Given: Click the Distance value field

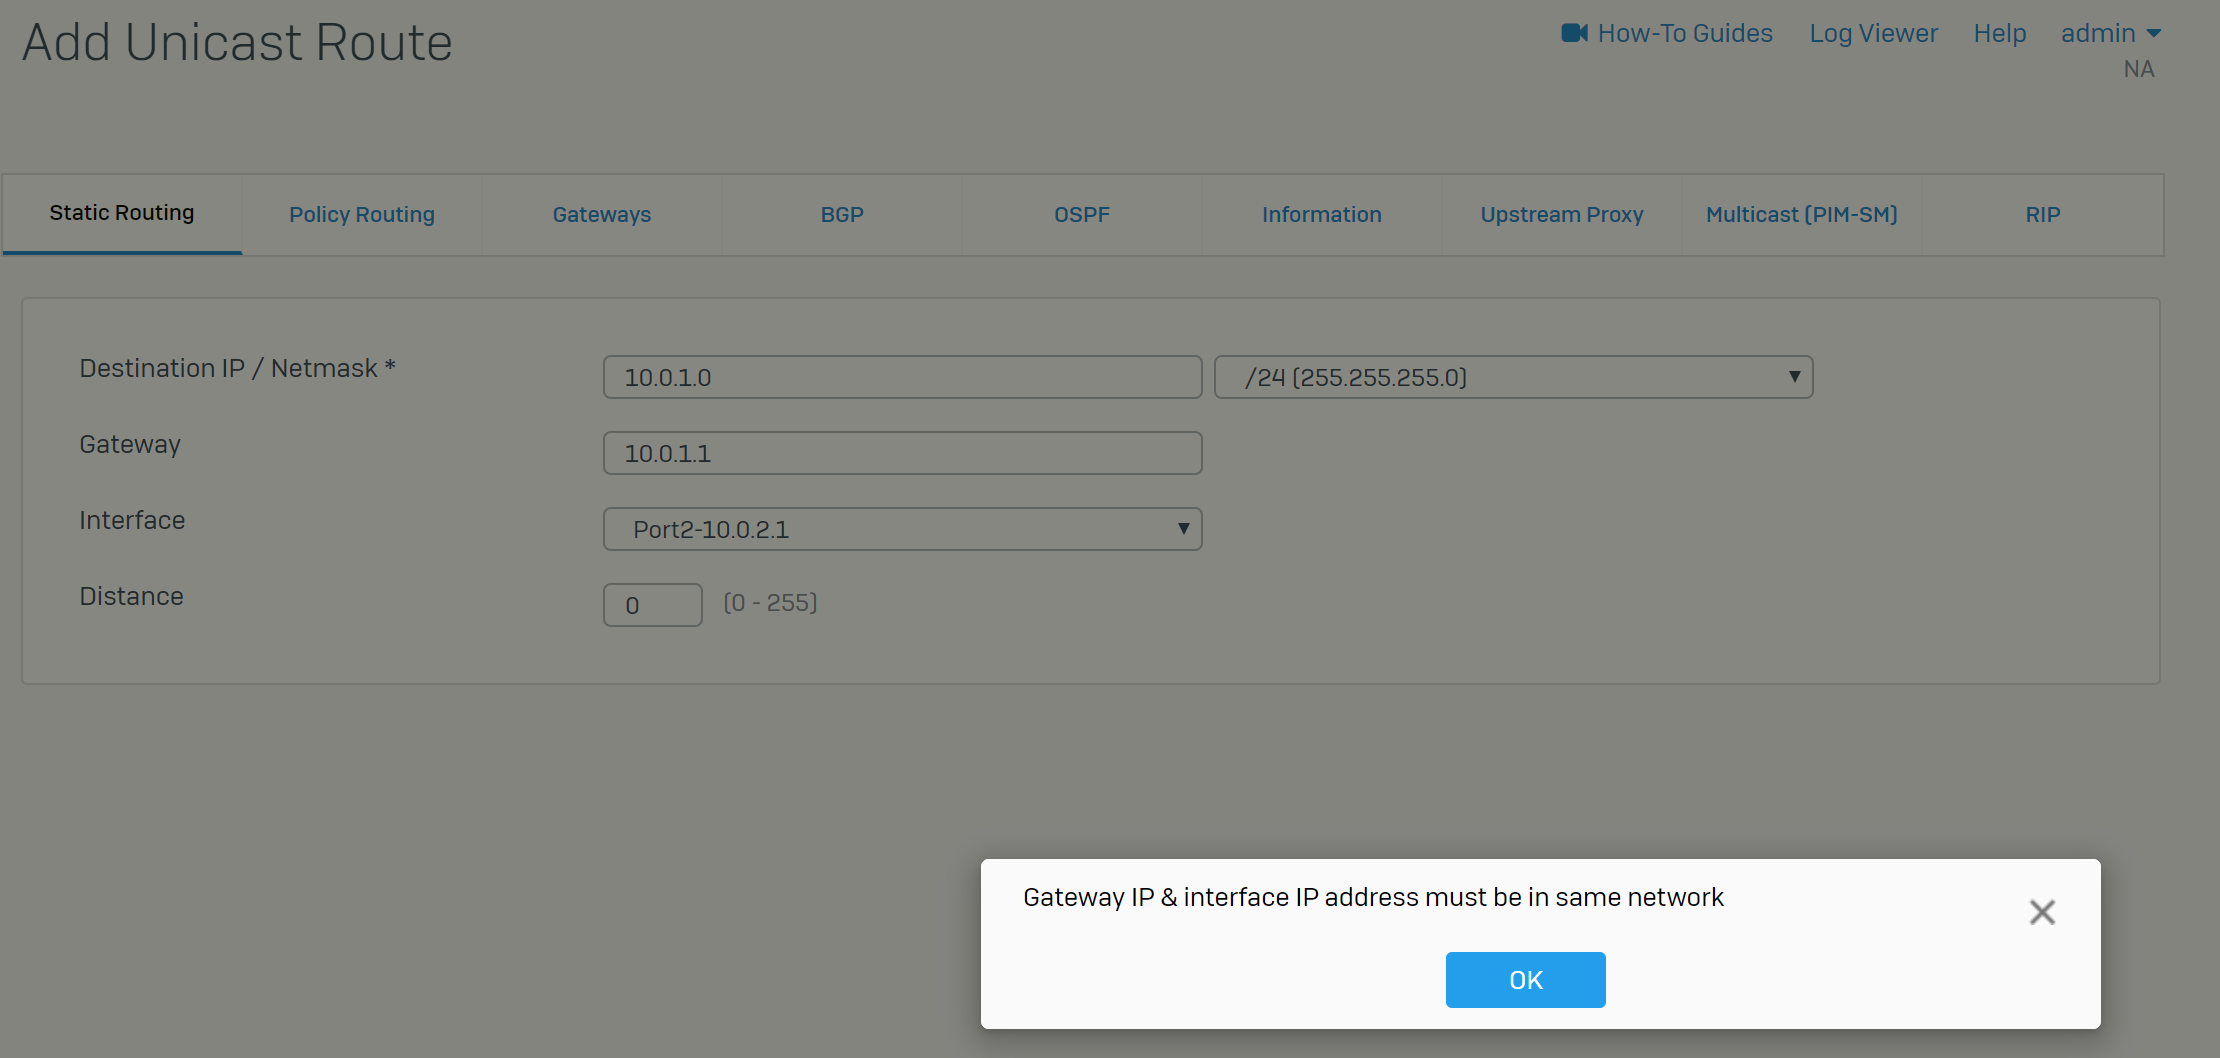Looking at the screenshot, I should [653, 605].
